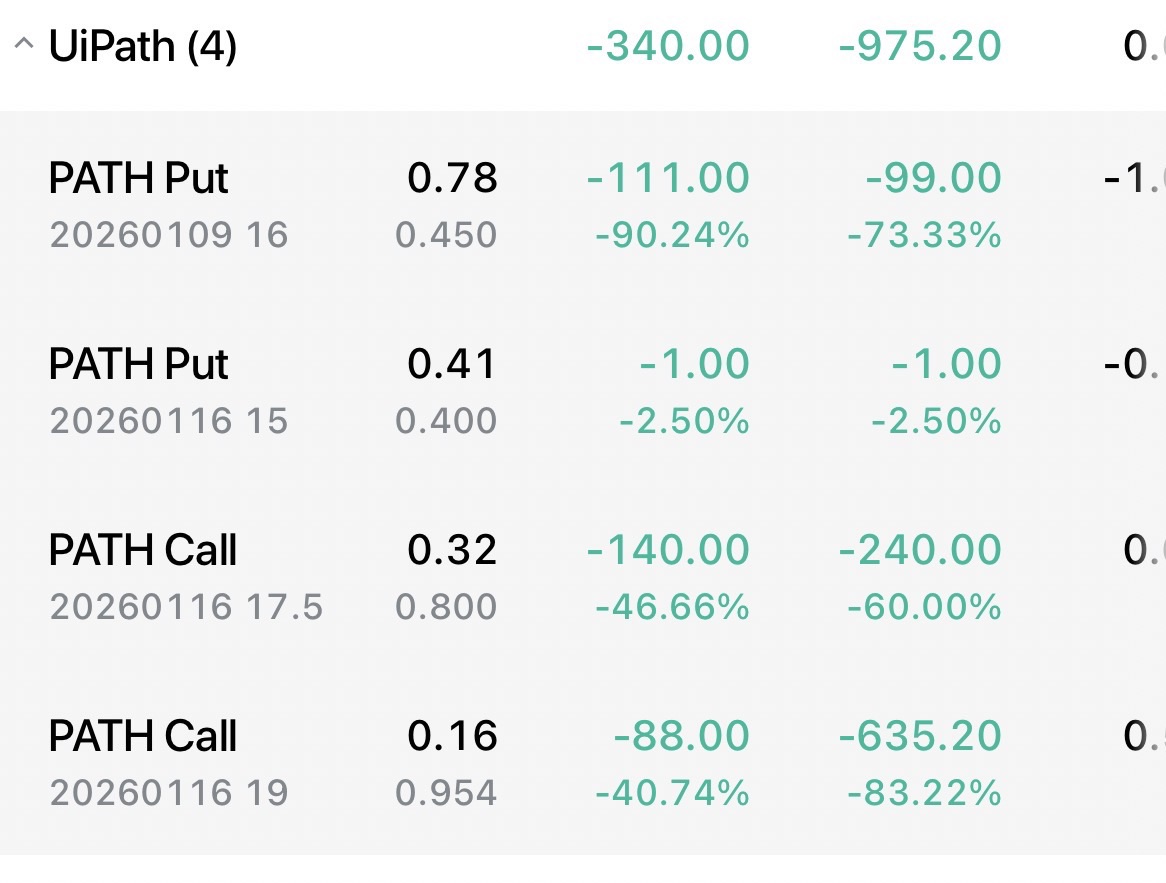Click the -240.00 loss amount
1166x883 pixels.
[919, 550]
